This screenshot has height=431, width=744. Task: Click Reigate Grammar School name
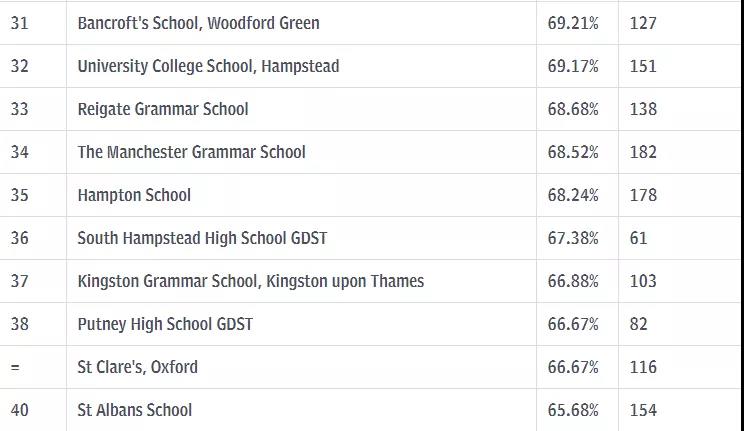tap(163, 109)
